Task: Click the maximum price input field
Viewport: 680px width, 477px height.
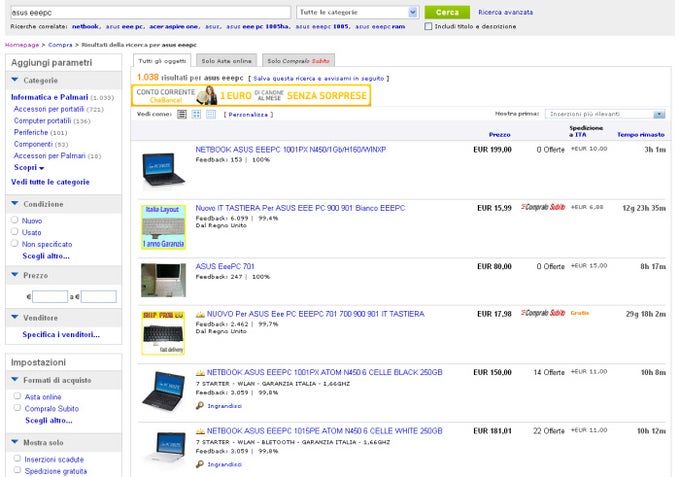Action: [98, 297]
